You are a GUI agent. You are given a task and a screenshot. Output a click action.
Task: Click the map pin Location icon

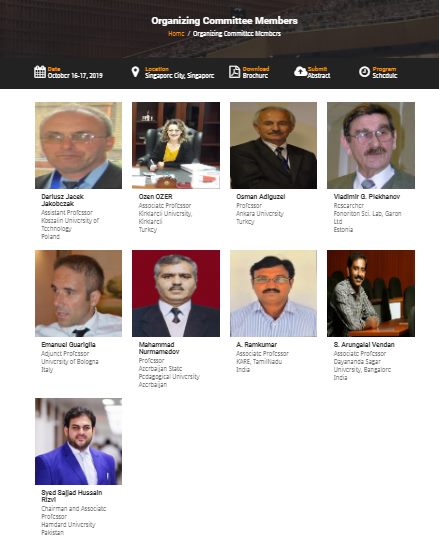pos(136,72)
